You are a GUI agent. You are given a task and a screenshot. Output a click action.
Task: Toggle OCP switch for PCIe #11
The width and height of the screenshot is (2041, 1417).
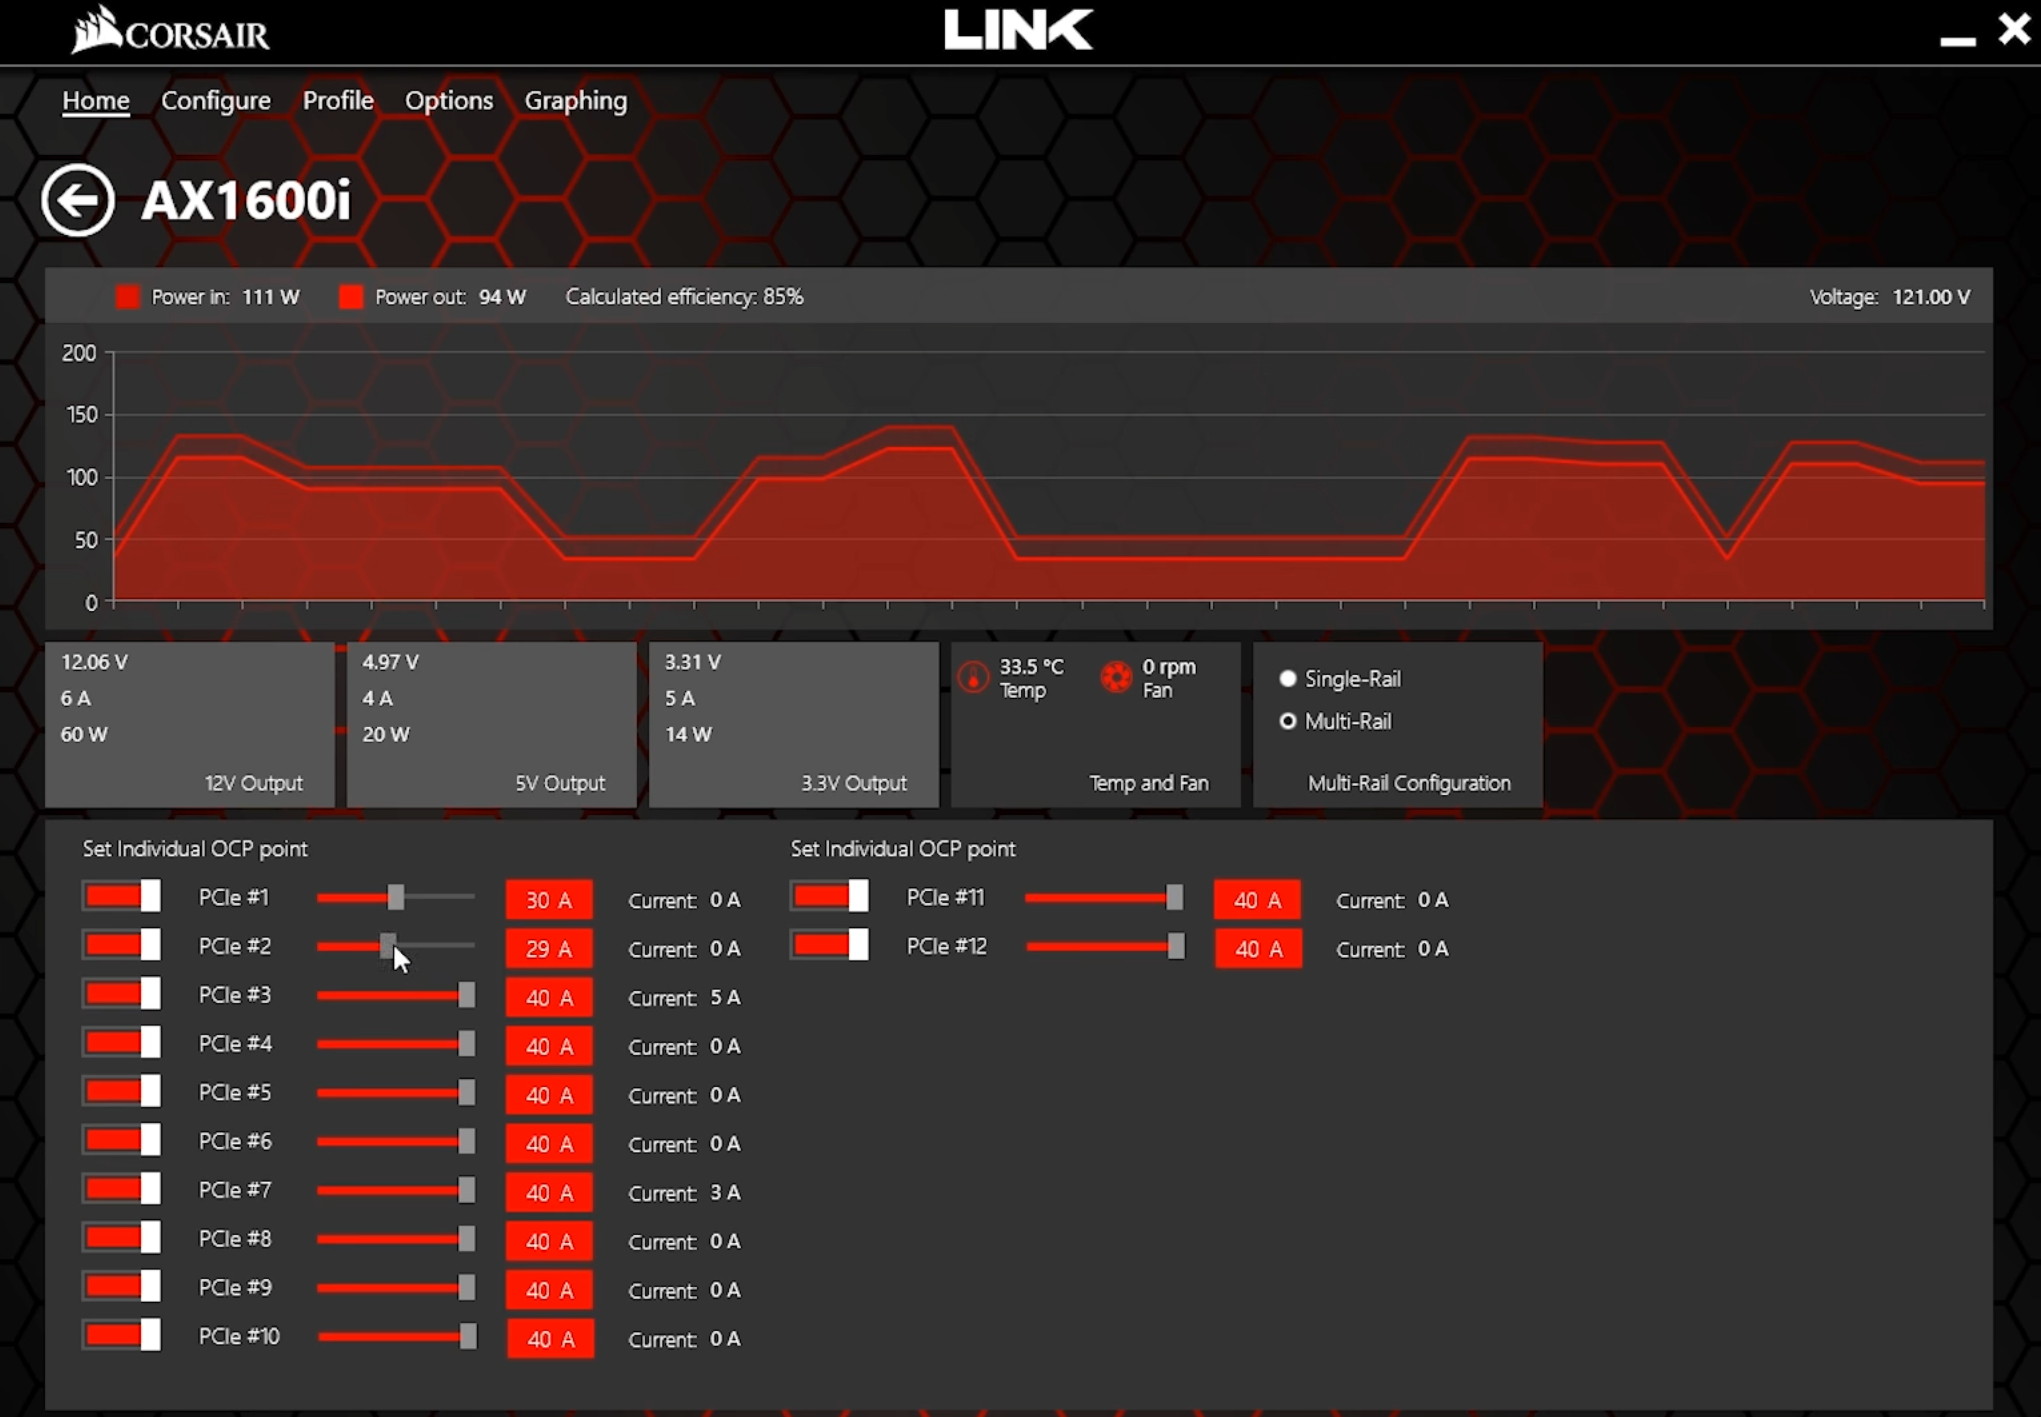point(829,896)
